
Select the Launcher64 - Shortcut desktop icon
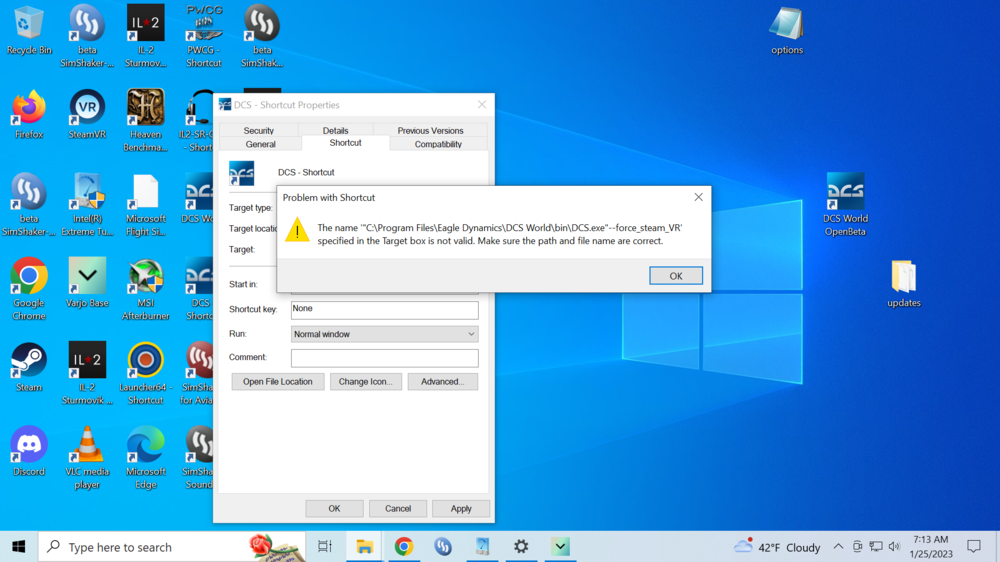point(145,373)
